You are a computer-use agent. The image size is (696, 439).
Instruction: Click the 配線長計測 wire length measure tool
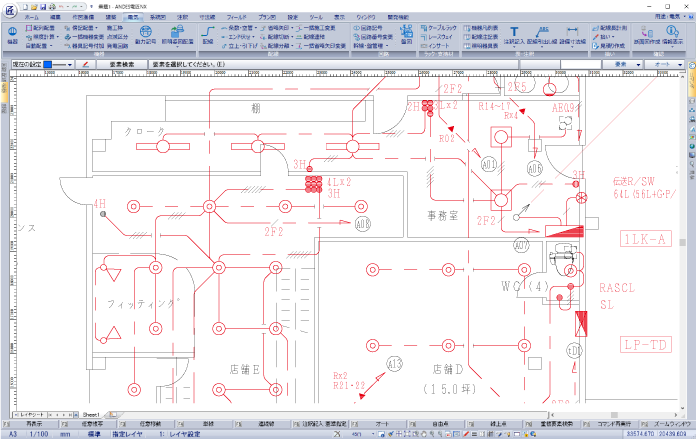610,28
